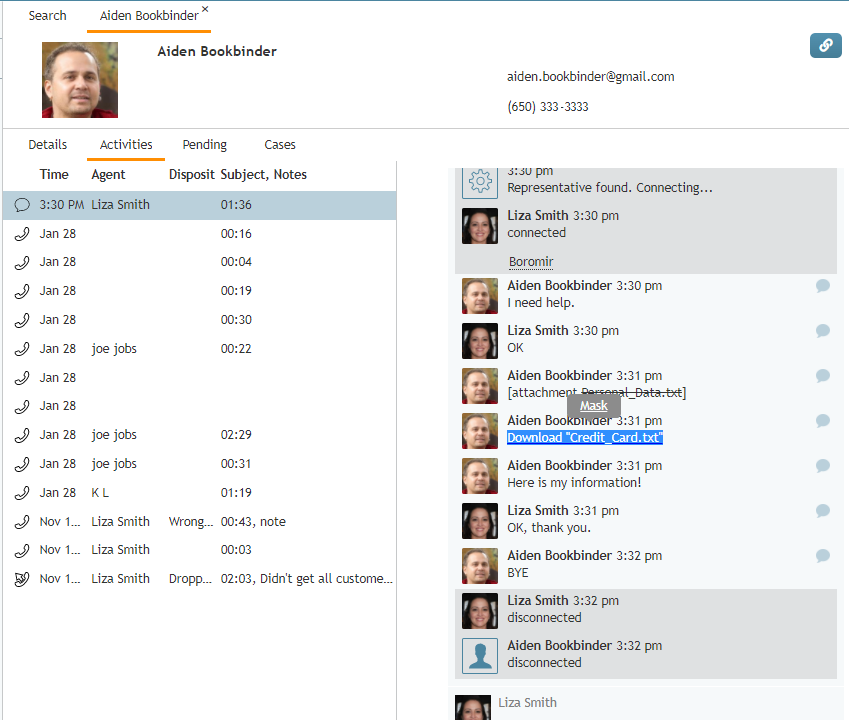Click Liza Smith avatar on 'connected' message
Viewport: 849px width, 720px height.
pos(480,226)
